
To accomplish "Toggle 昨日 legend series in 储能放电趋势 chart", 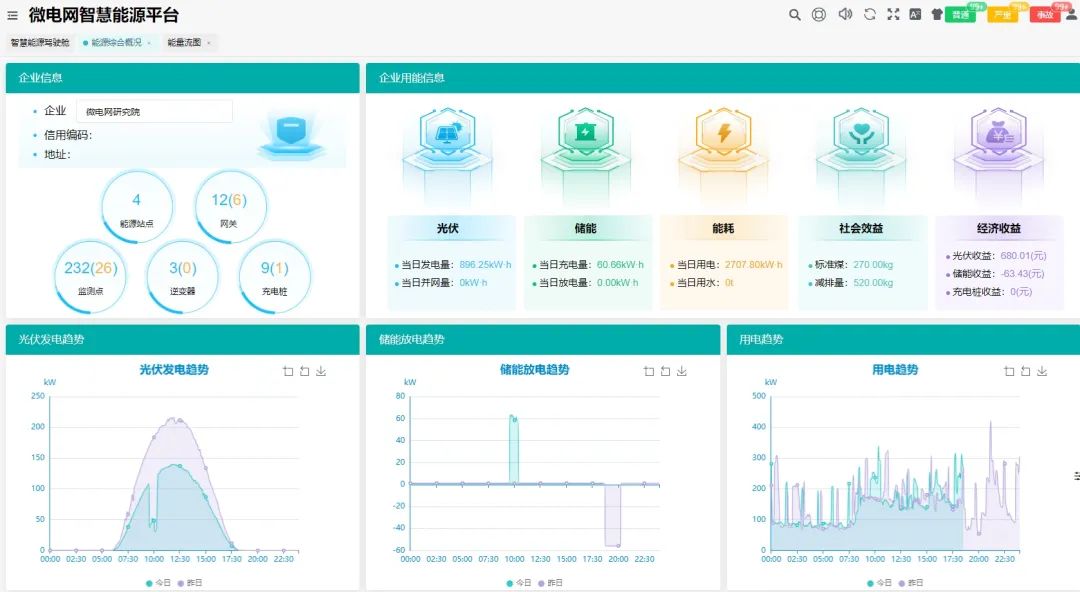I will pyautogui.click(x=549, y=582).
